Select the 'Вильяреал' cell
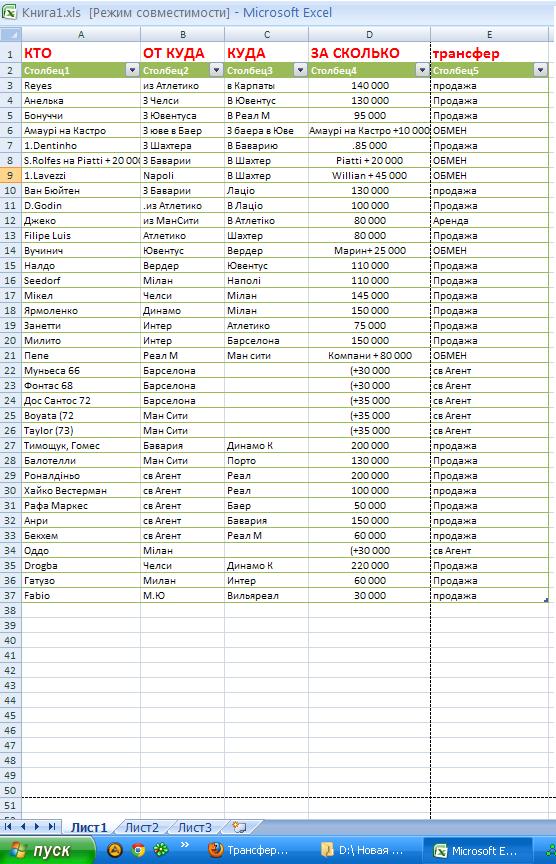556x864 pixels. coord(267,595)
